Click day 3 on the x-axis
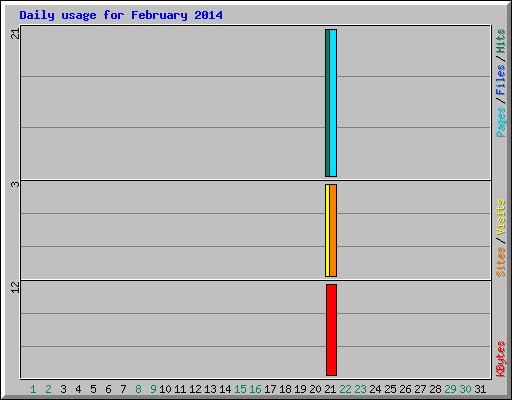Viewport: 512px width, 400px height. pyautogui.click(x=63, y=389)
